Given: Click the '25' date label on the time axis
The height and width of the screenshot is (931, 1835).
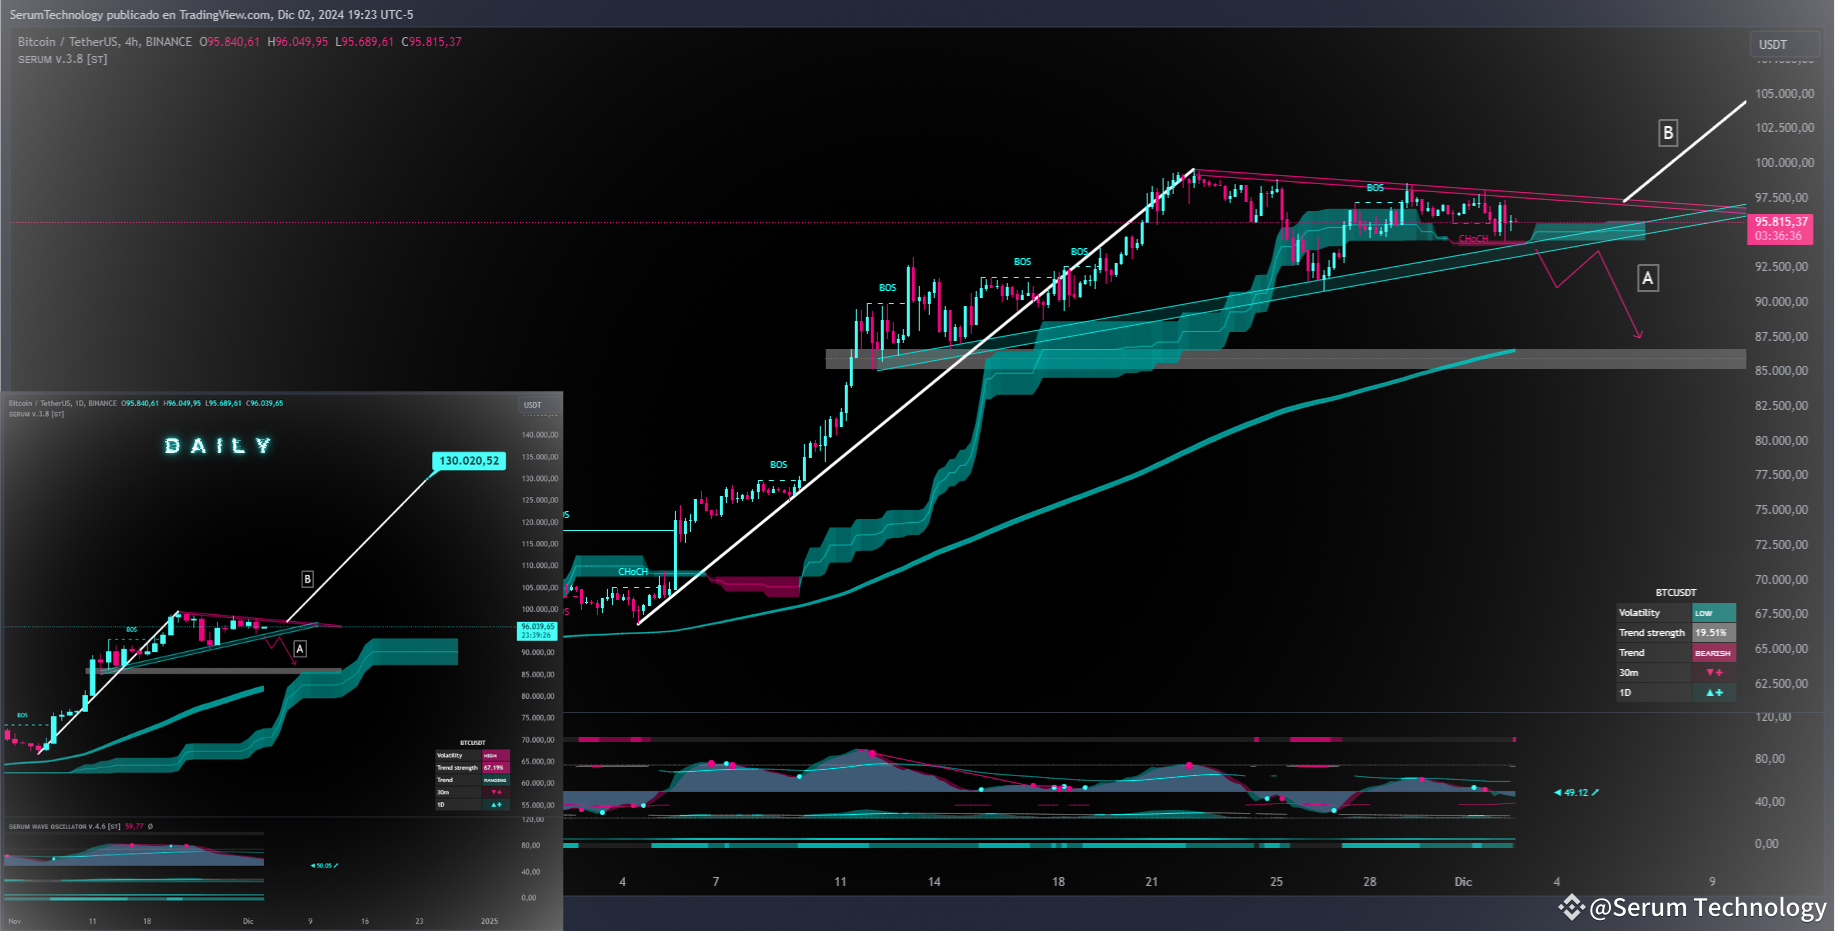Looking at the screenshot, I should coord(1277,882).
